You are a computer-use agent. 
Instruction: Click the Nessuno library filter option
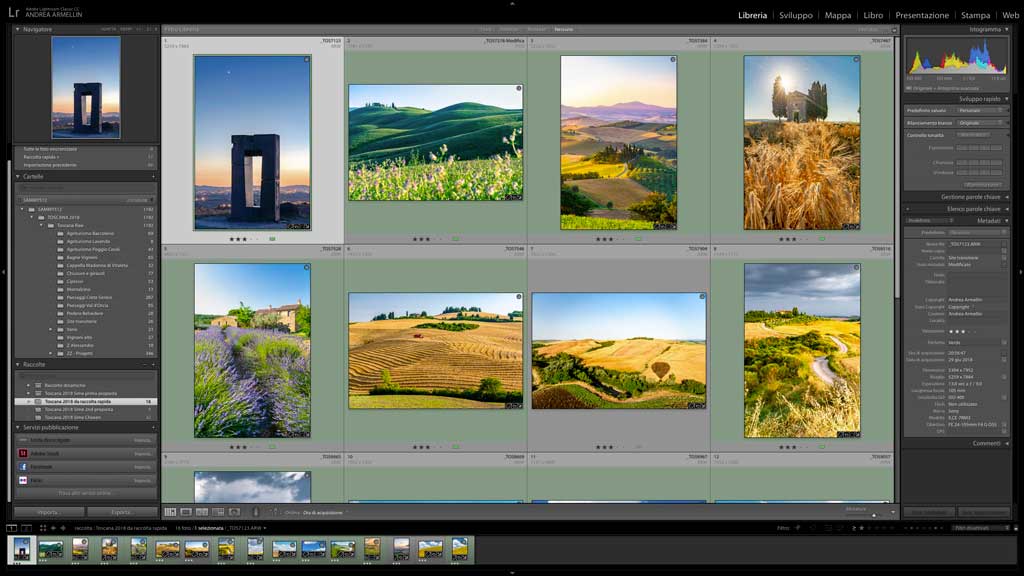click(564, 29)
